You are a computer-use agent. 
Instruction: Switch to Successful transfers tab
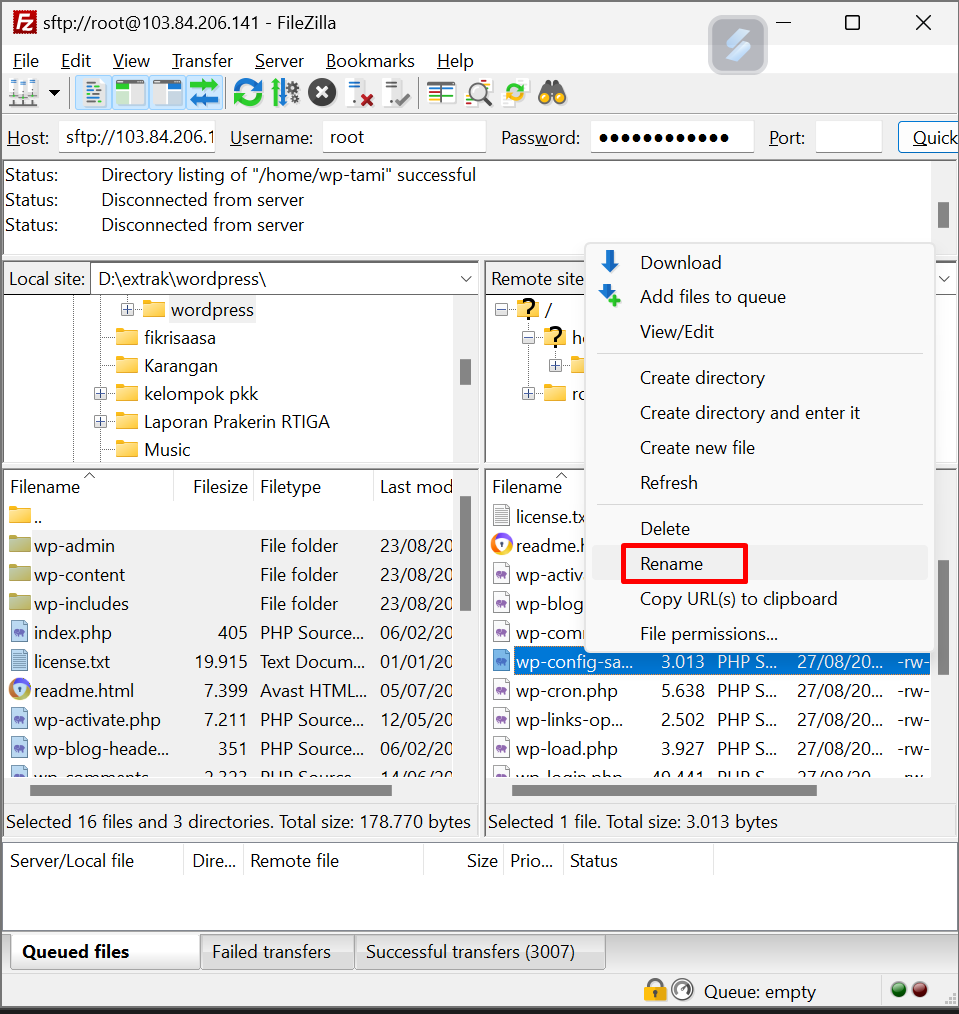[x=480, y=952]
